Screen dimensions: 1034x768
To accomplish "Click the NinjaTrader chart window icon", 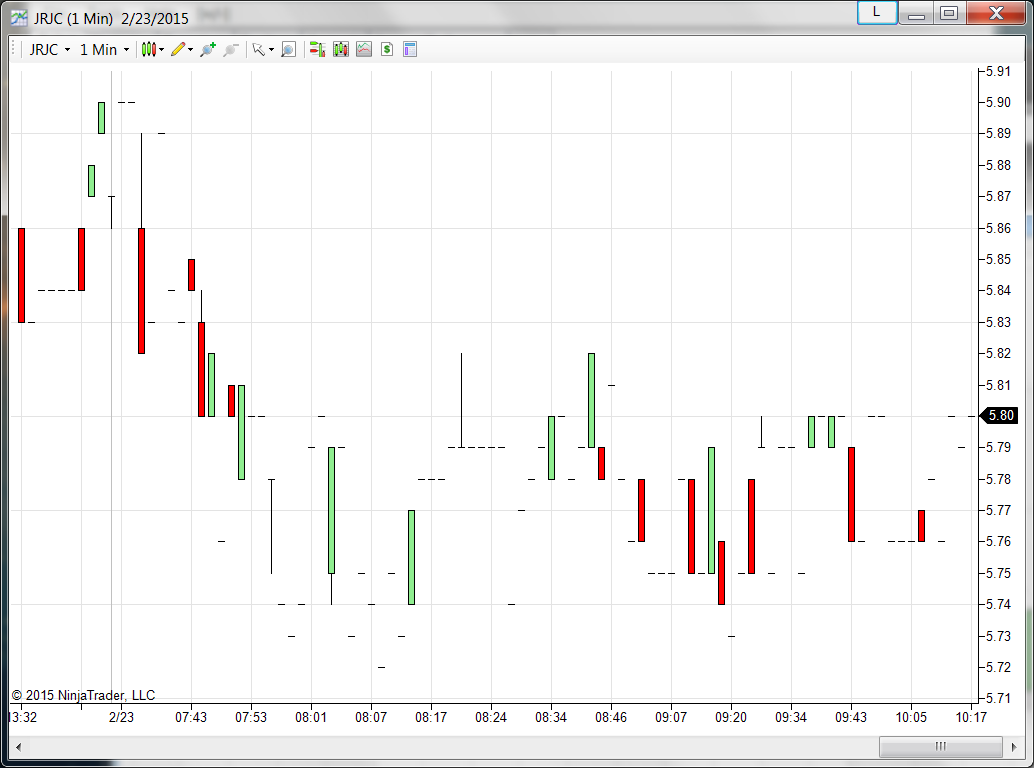I will coord(19,18).
